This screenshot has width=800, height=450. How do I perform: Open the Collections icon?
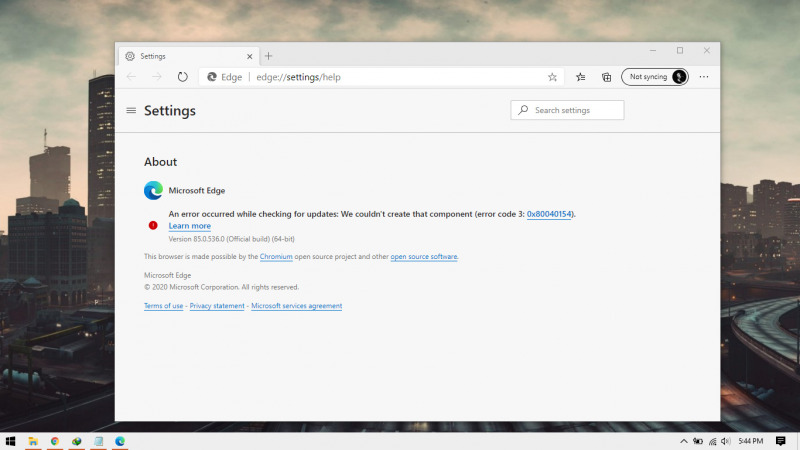tap(606, 77)
